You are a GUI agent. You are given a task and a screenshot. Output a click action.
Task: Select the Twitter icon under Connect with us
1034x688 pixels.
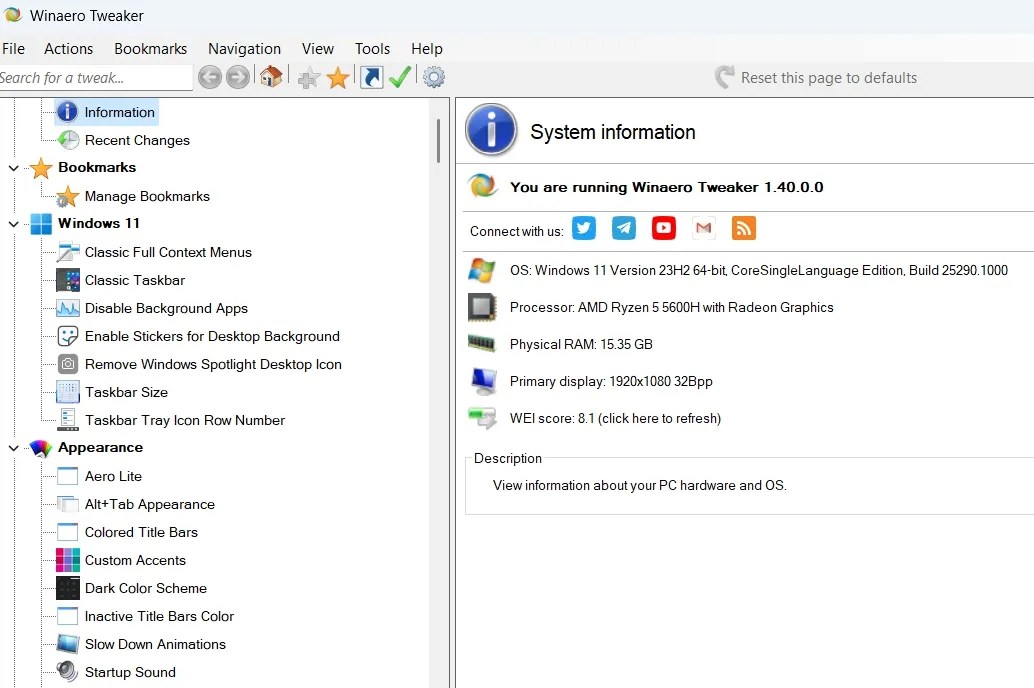coord(583,228)
